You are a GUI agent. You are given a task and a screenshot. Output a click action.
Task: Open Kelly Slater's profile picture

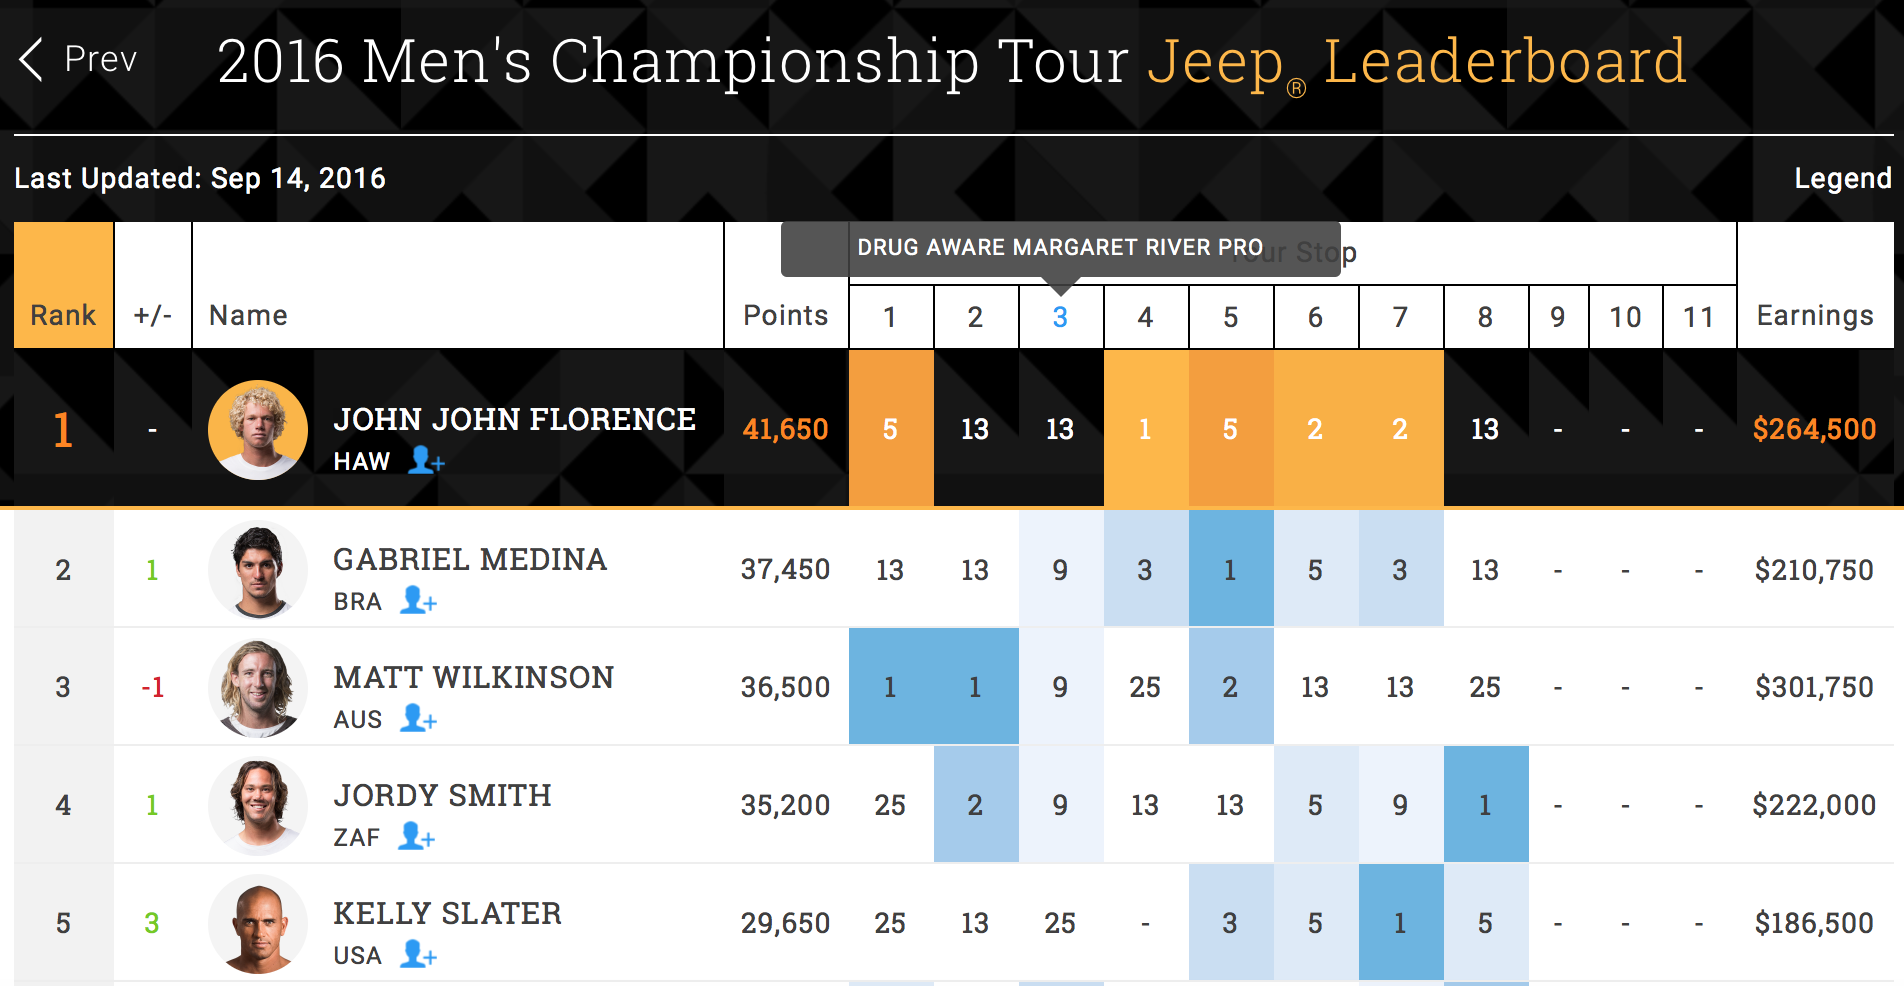pos(258,923)
